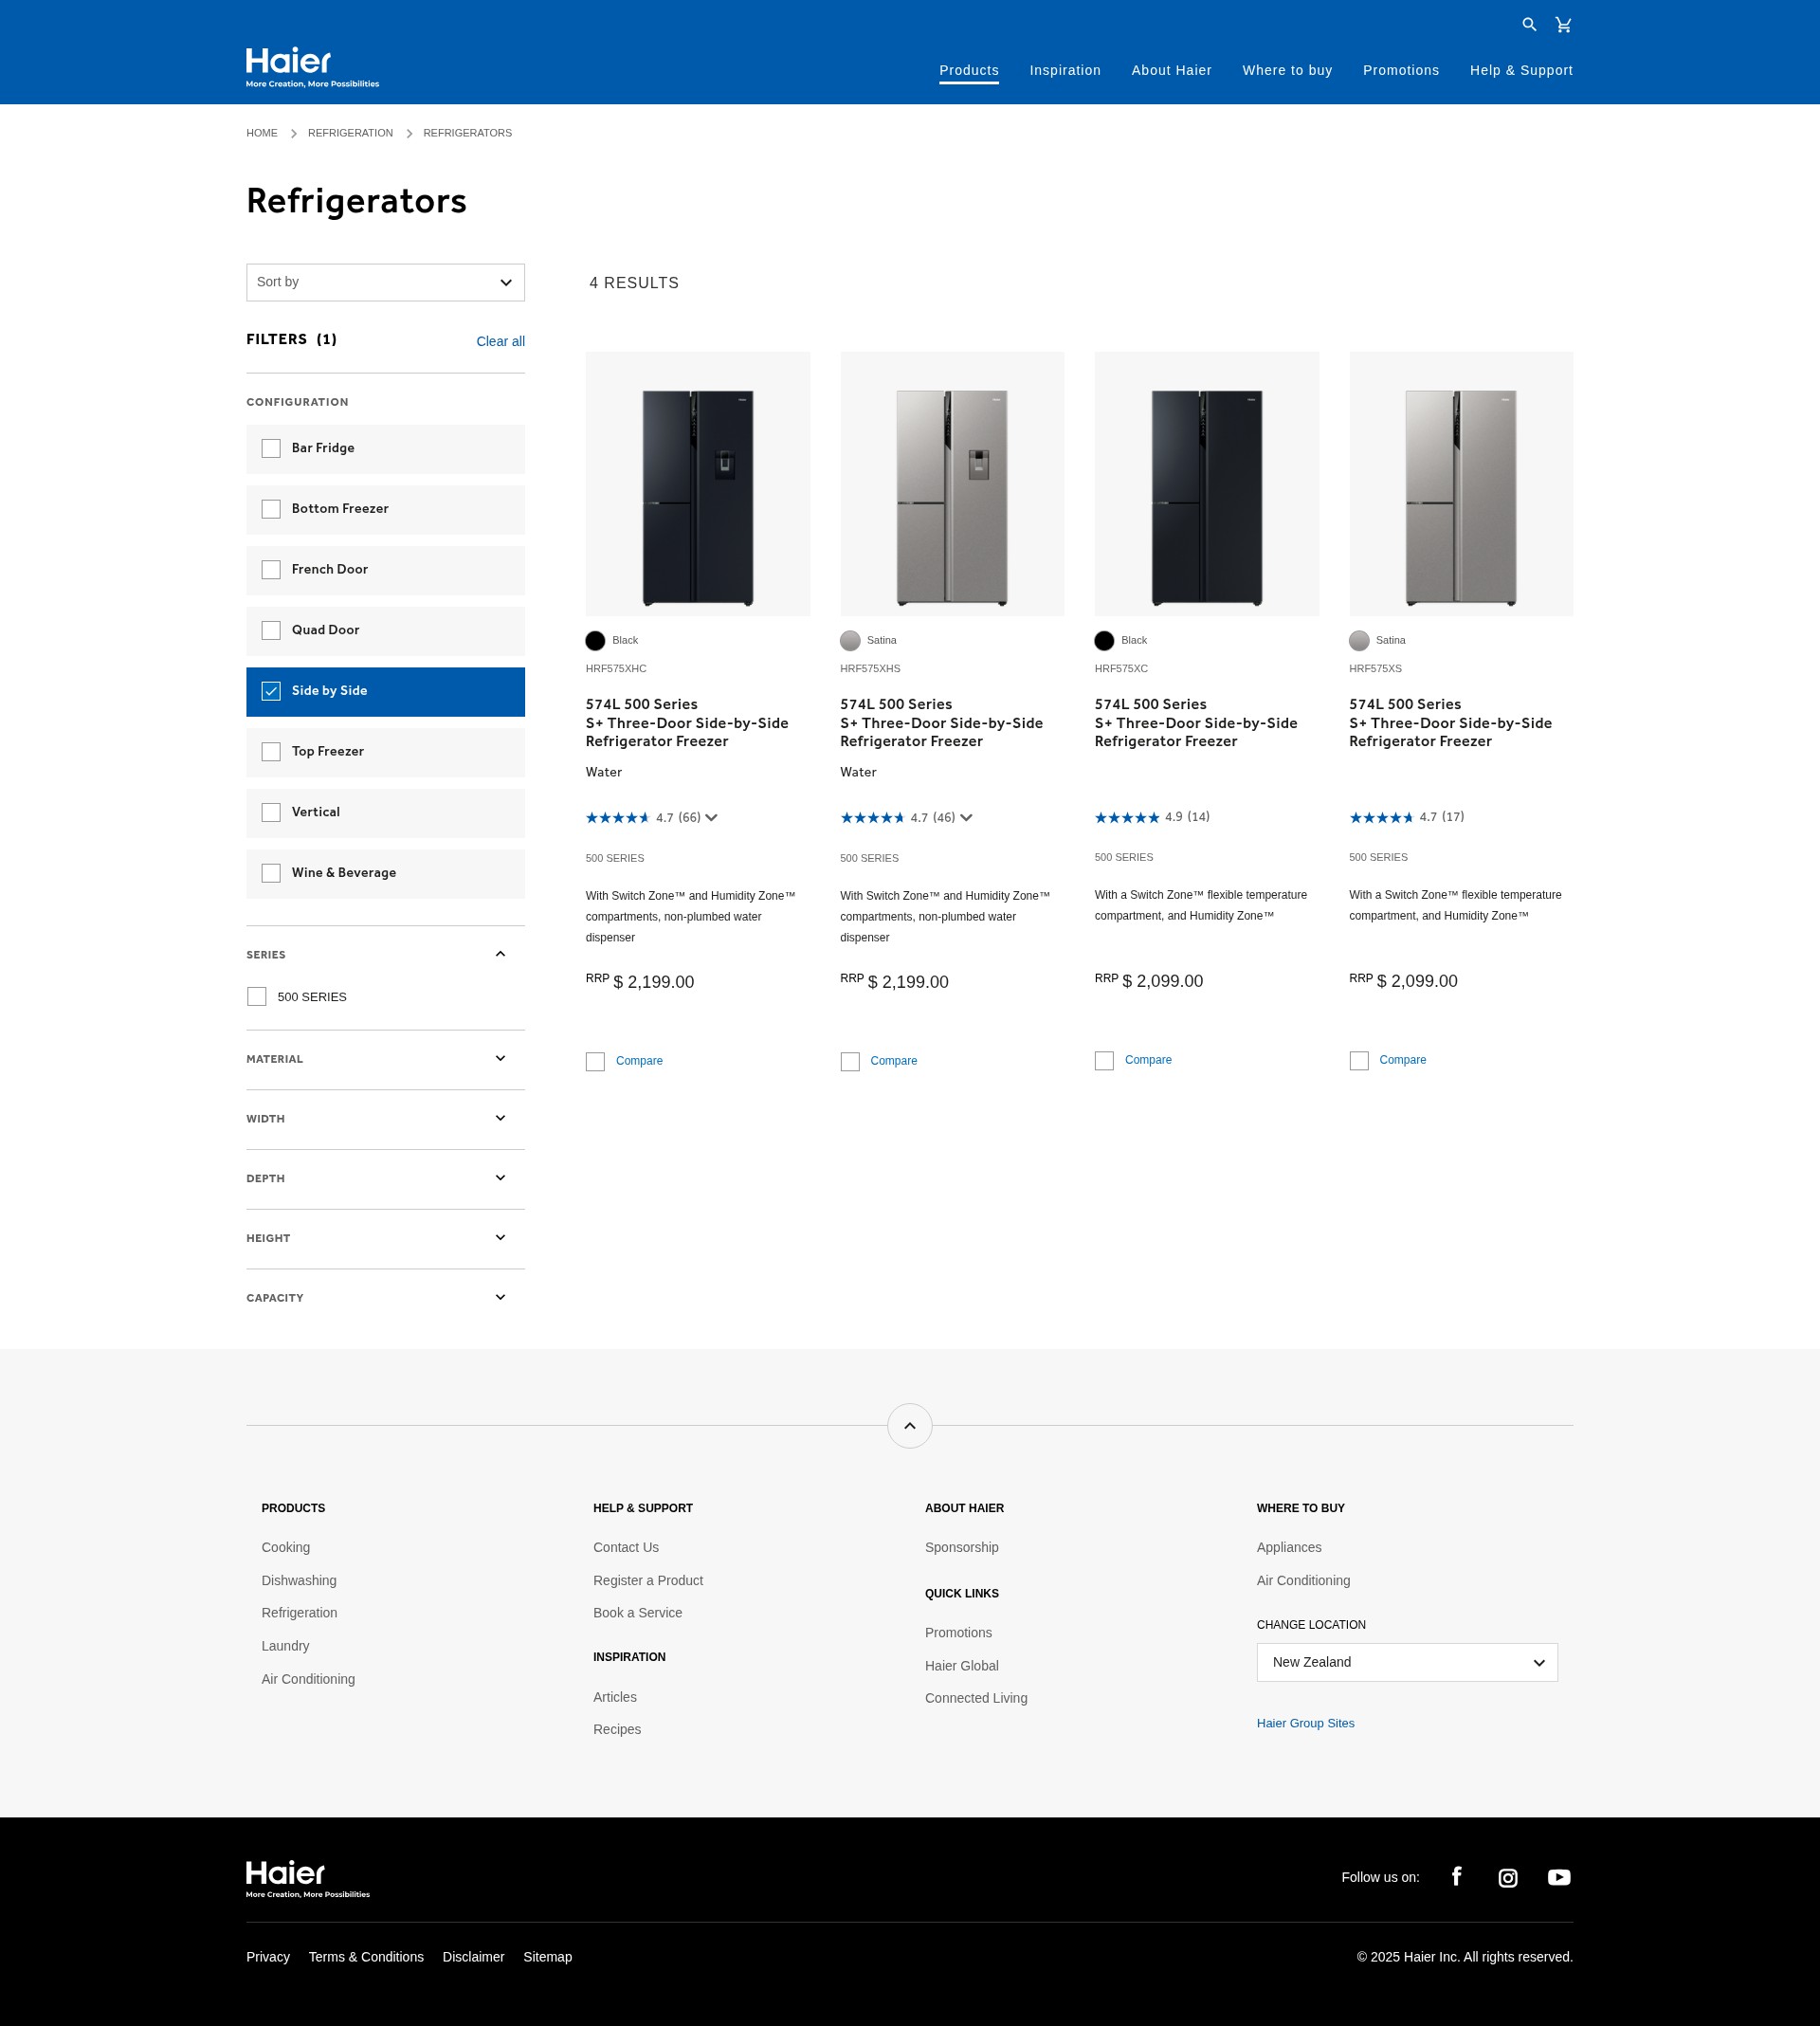
Task: Open the Sort by dropdown
Action: (x=385, y=282)
